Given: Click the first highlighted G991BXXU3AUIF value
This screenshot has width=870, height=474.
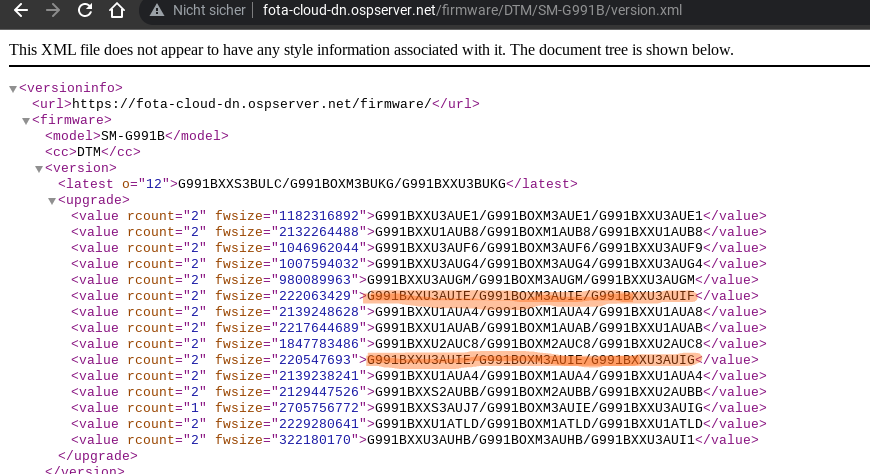Looking at the screenshot, I should pyautogui.click(x=531, y=296).
